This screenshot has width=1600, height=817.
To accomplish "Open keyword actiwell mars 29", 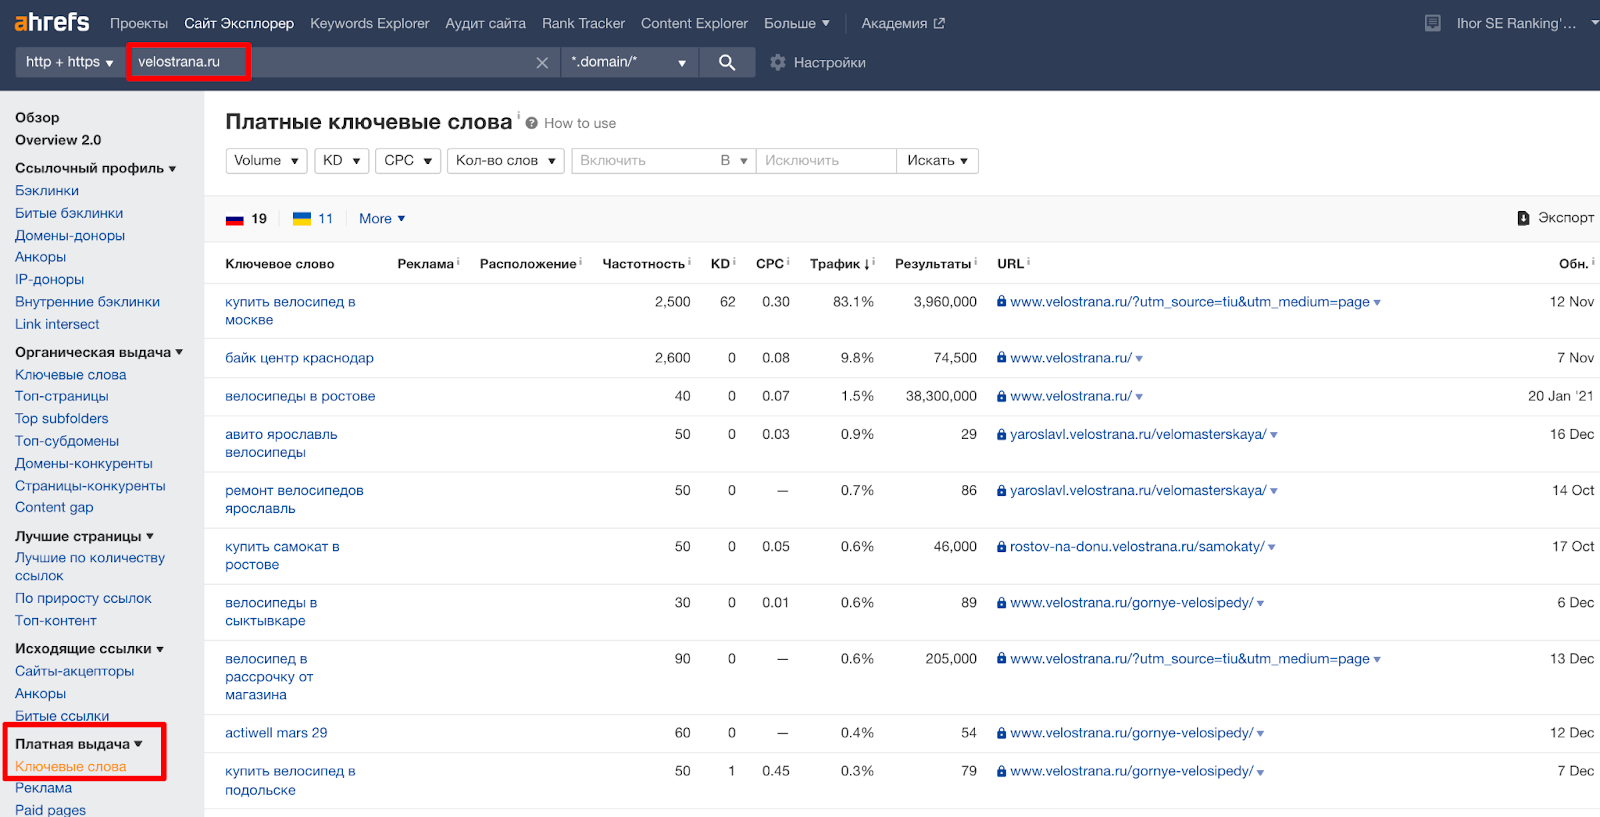I will (x=276, y=733).
